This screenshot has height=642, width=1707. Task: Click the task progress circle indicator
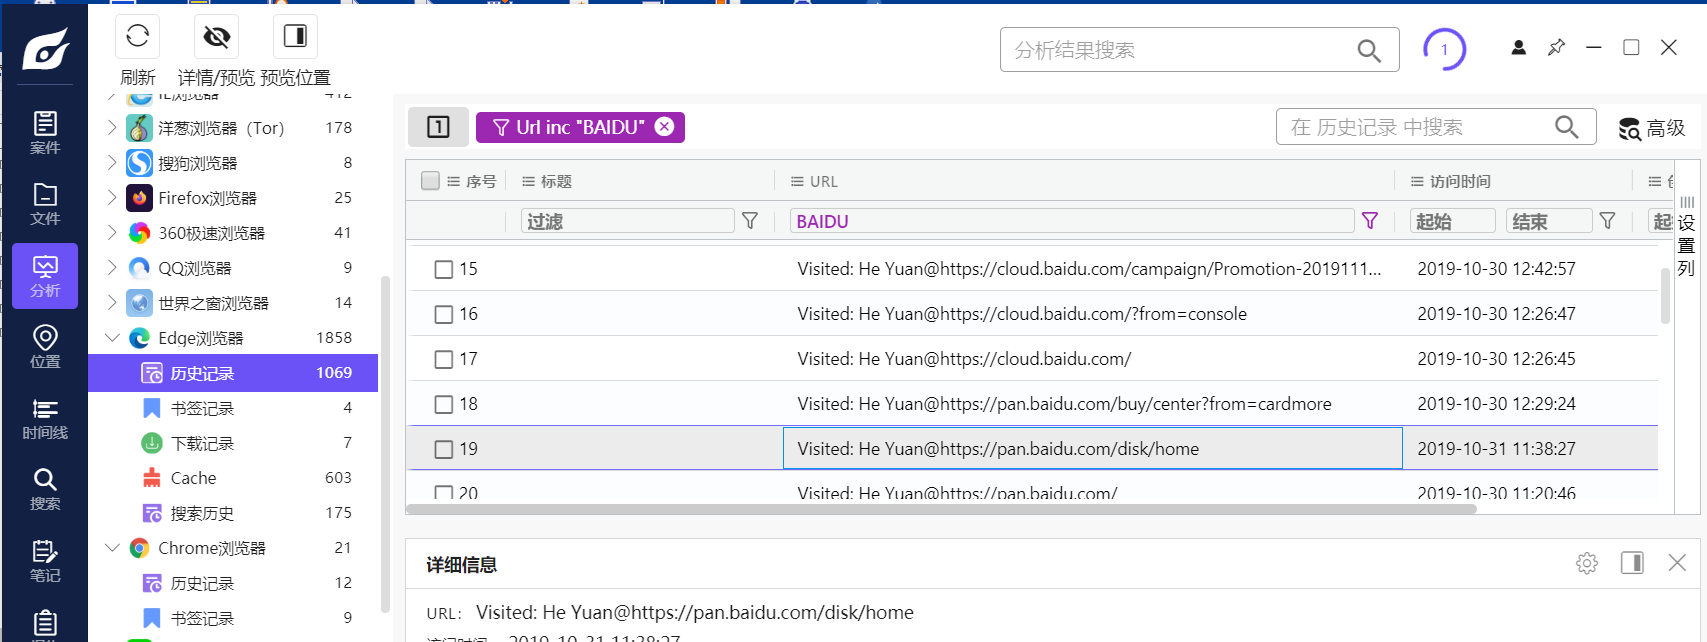(1444, 50)
